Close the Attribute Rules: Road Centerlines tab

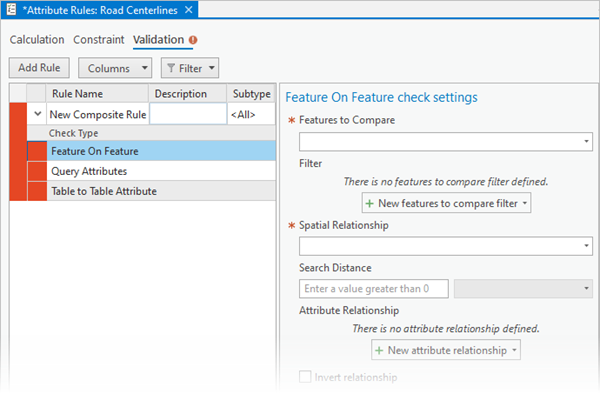189,10
